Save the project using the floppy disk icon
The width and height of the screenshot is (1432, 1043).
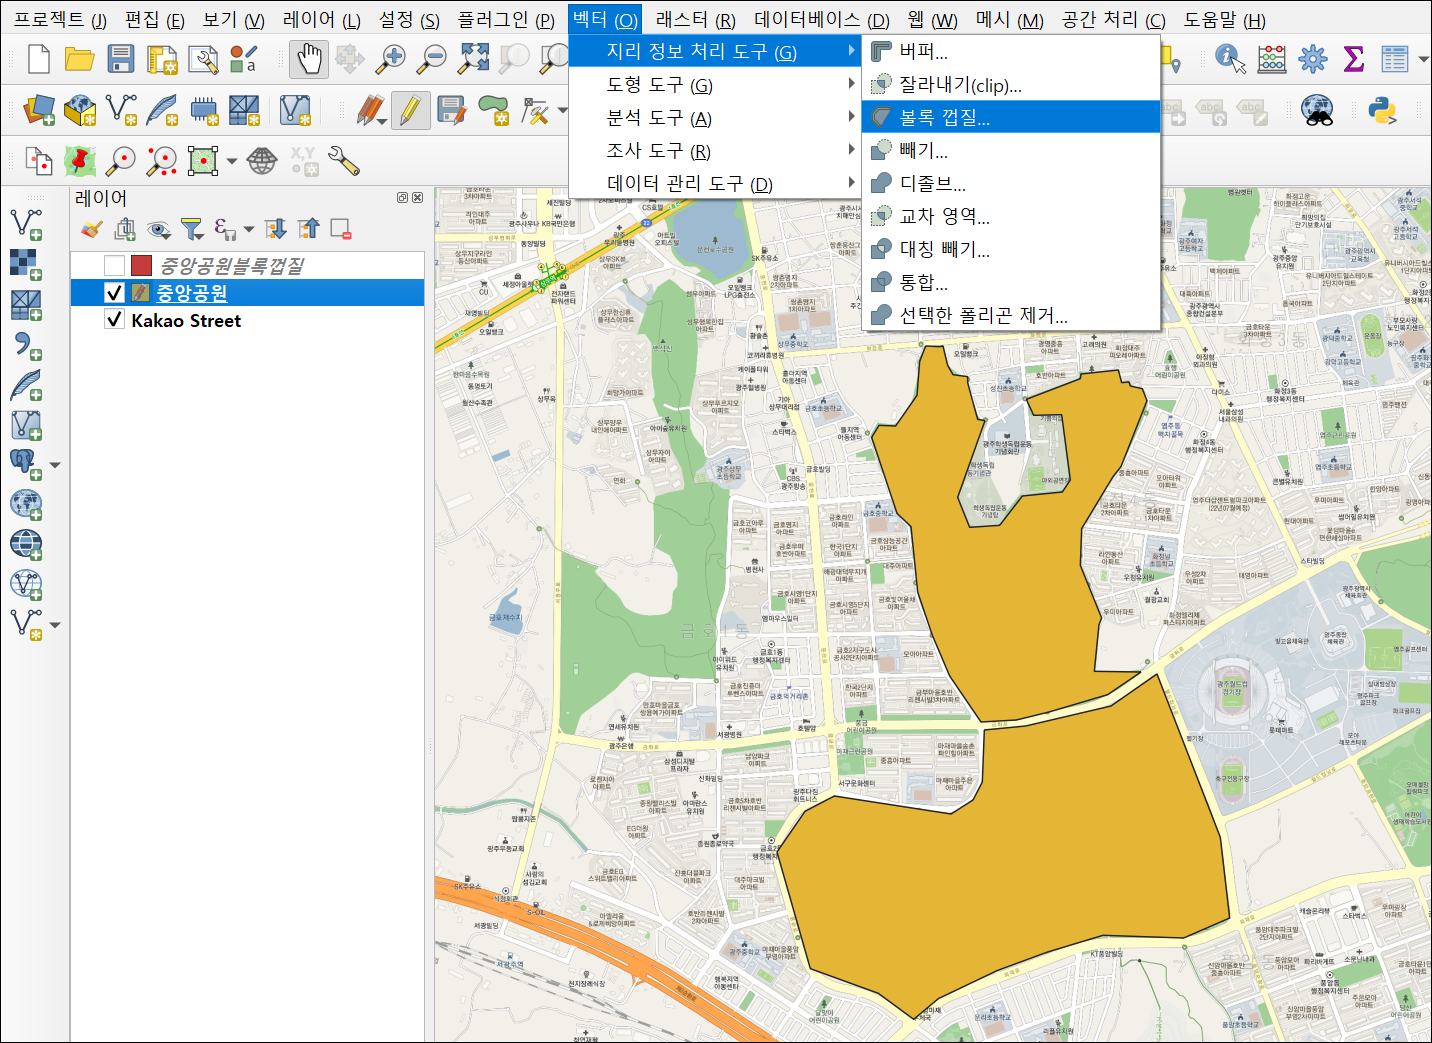point(121,59)
